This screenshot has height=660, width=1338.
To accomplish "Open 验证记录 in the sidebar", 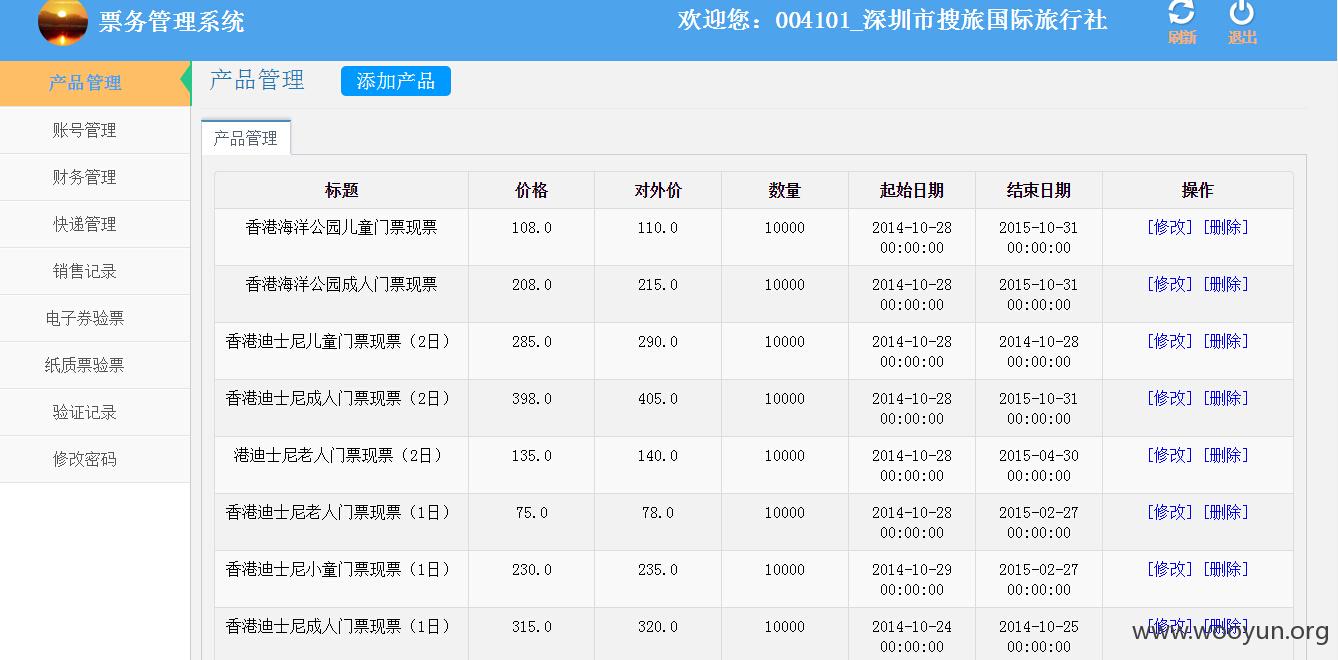I will 95,412.
